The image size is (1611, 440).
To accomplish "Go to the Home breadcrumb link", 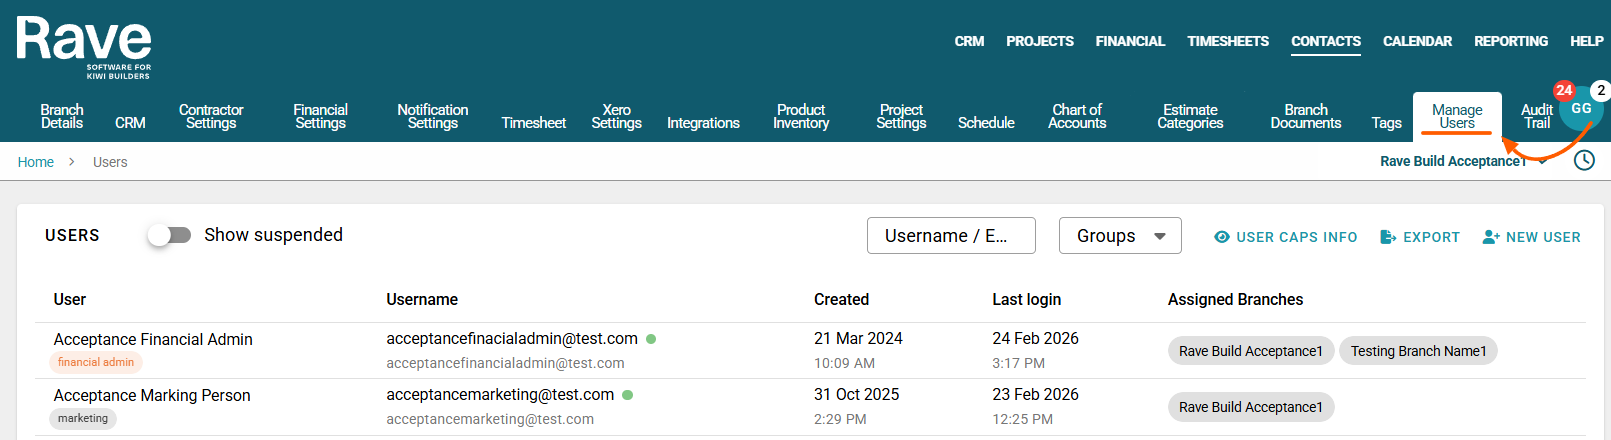I will pyautogui.click(x=36, y=162).
